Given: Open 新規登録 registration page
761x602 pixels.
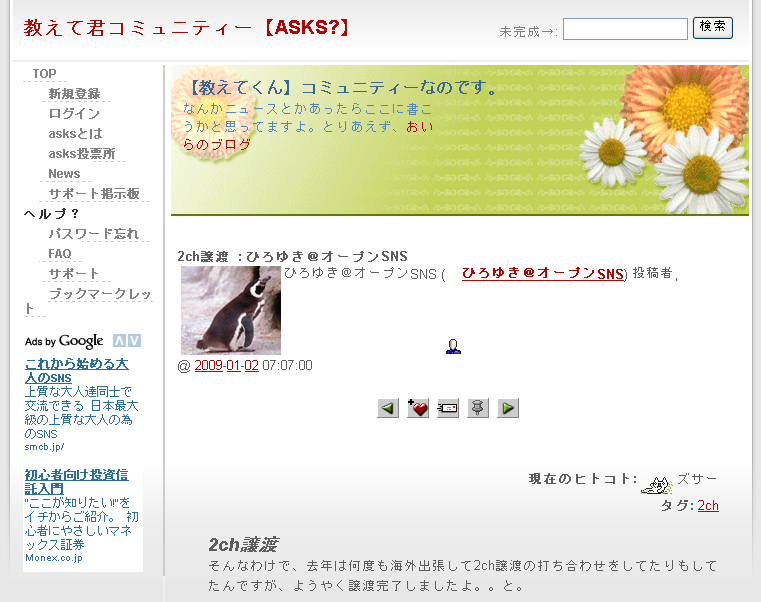Looking at the screenshot, I should pyautogui.click(x=74, y=94).
